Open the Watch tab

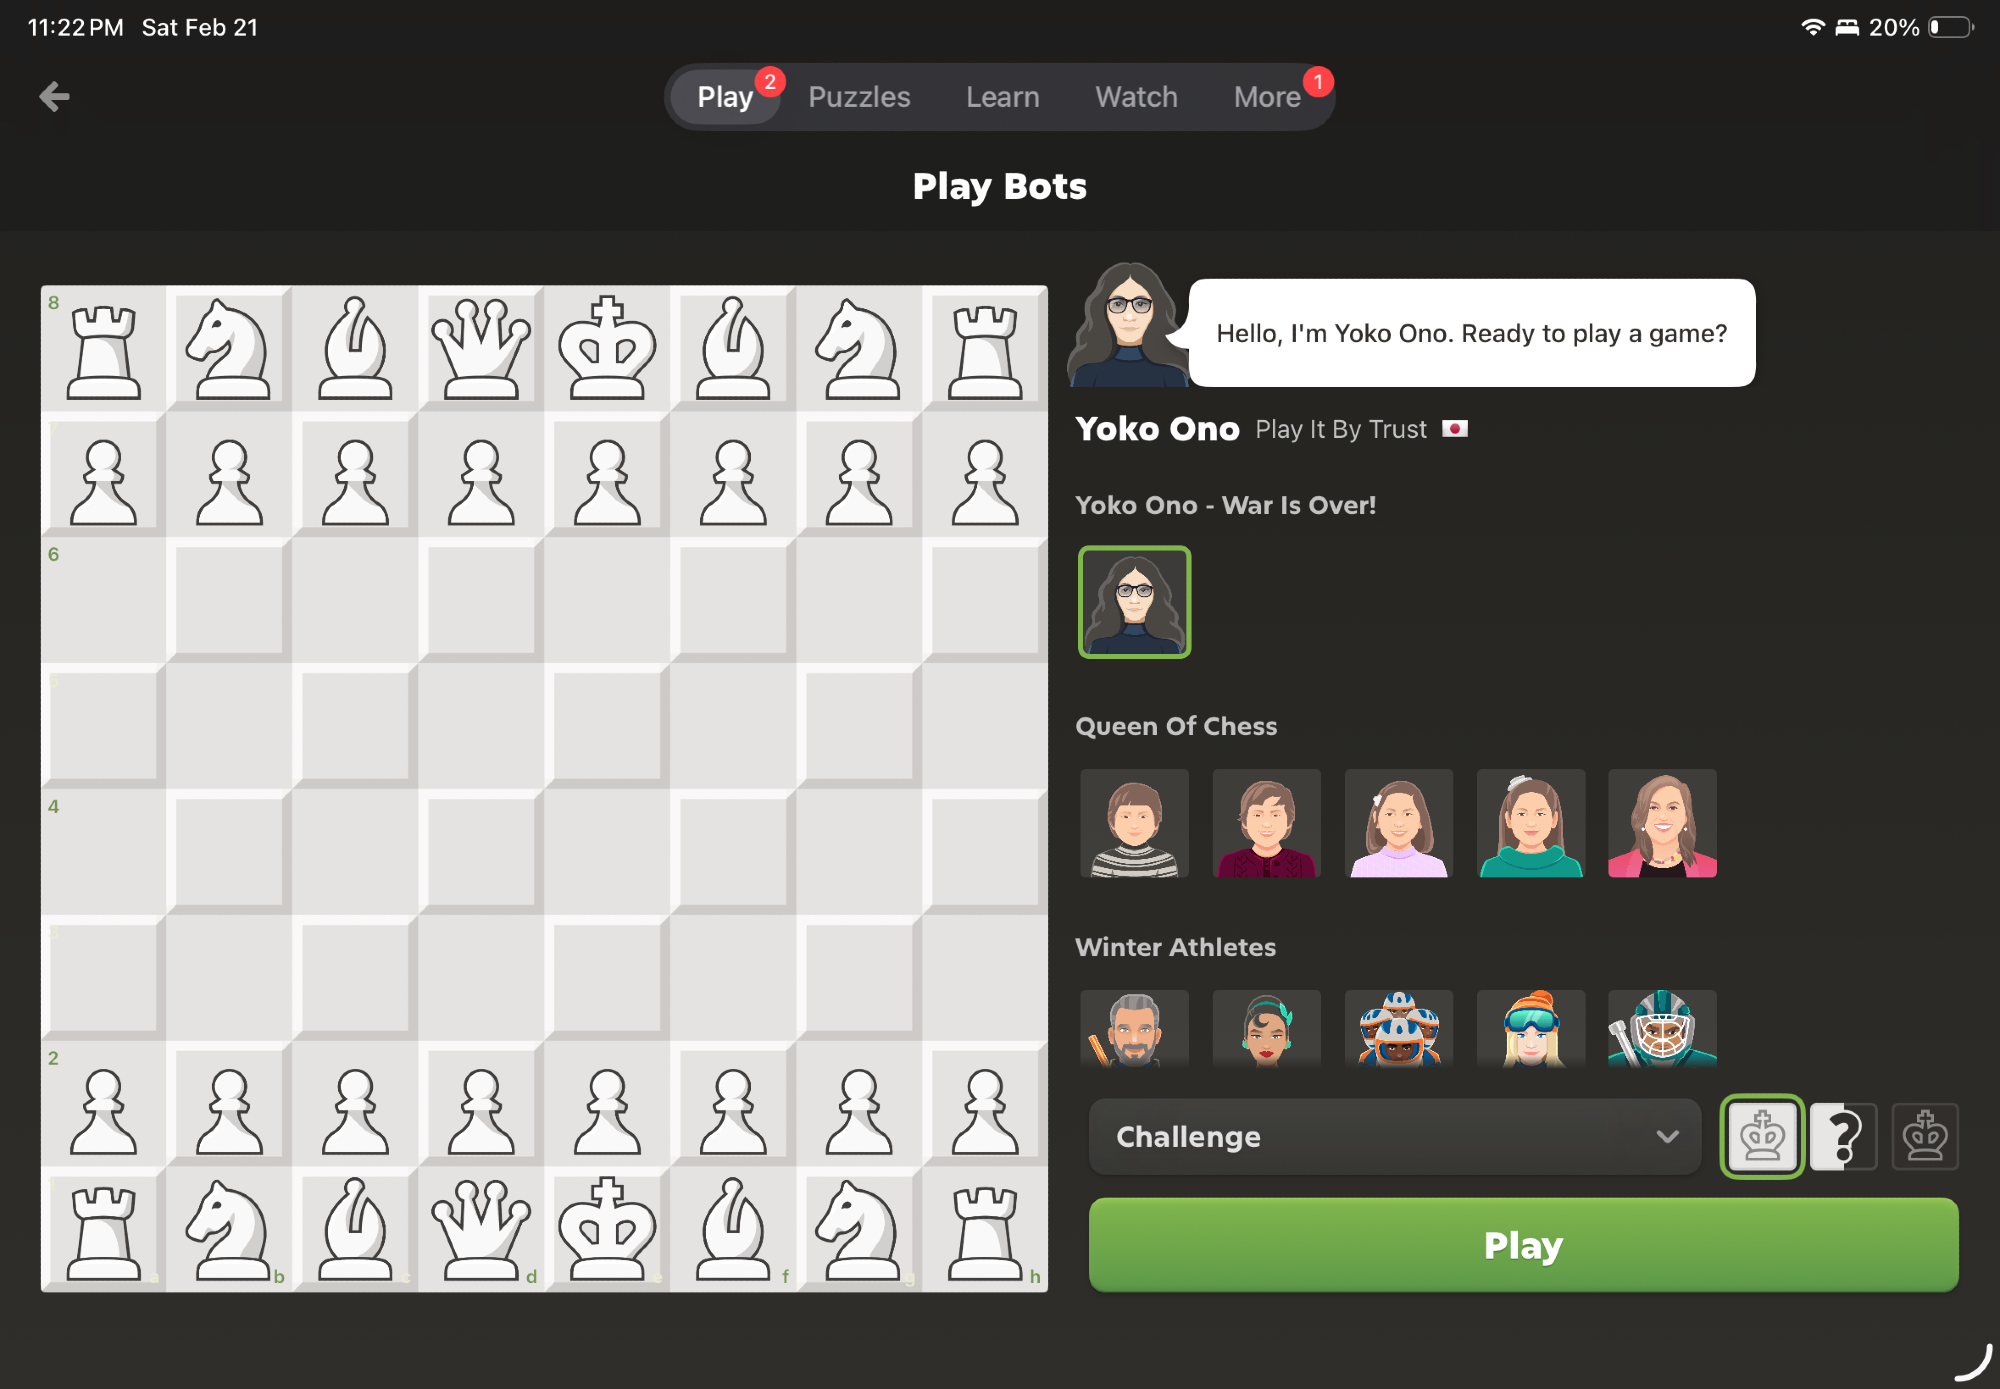coord(1136,97)
